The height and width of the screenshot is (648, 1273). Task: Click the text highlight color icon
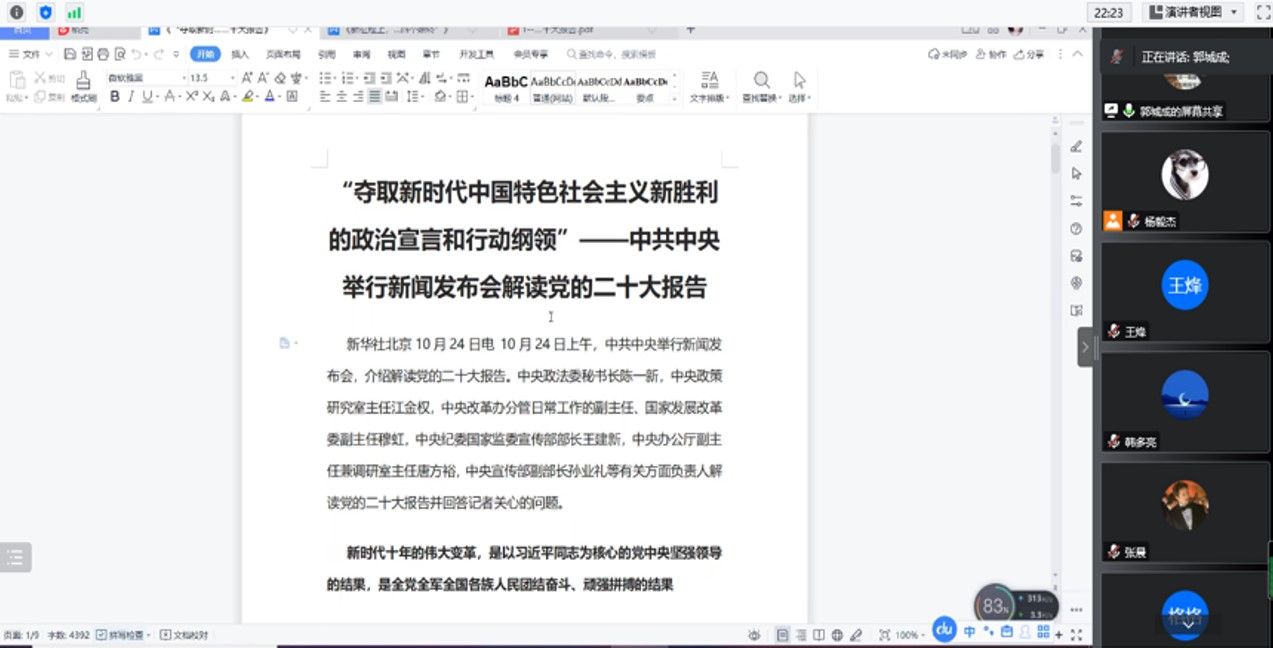[x=248, y=97]
